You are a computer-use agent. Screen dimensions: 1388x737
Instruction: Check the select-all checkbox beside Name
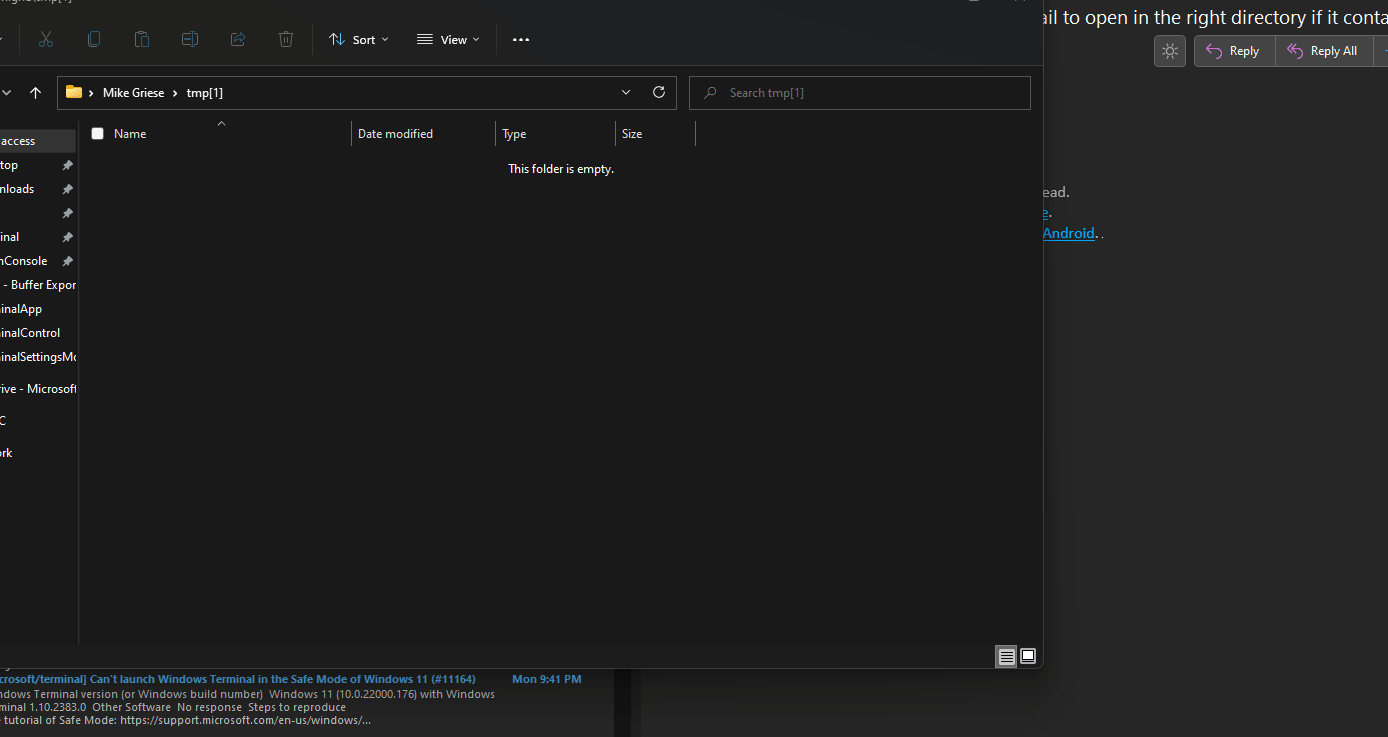97,133
